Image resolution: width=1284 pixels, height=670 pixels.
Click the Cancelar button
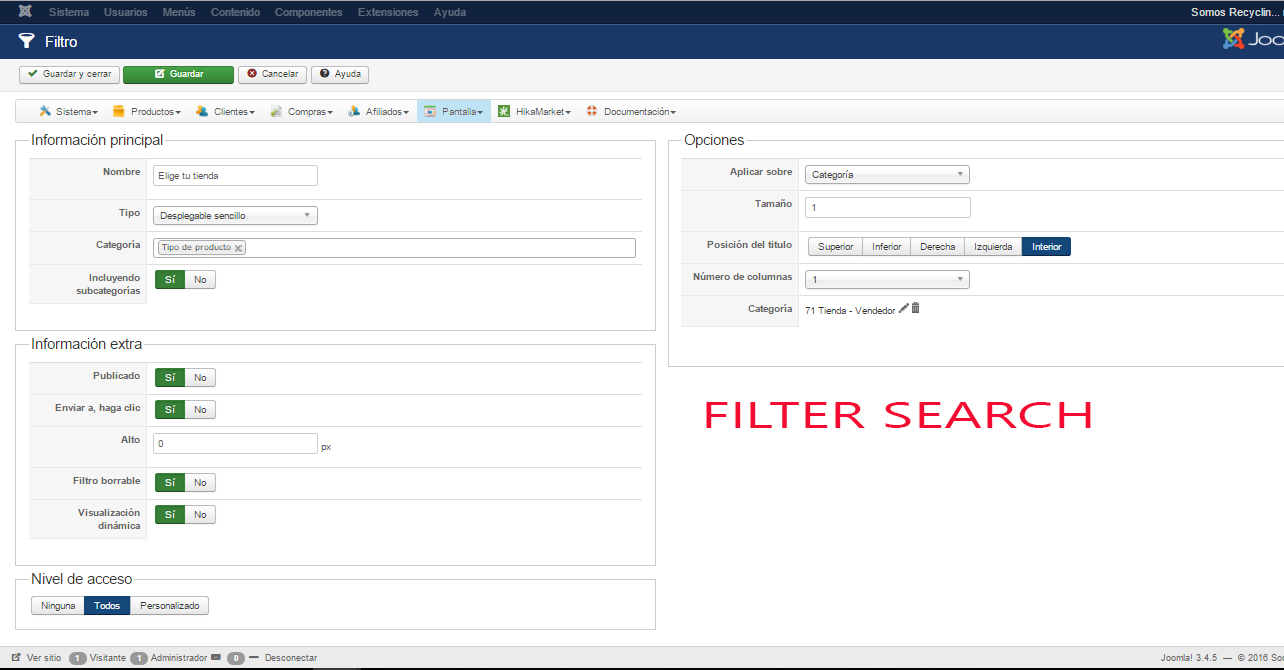coord(272,74)
